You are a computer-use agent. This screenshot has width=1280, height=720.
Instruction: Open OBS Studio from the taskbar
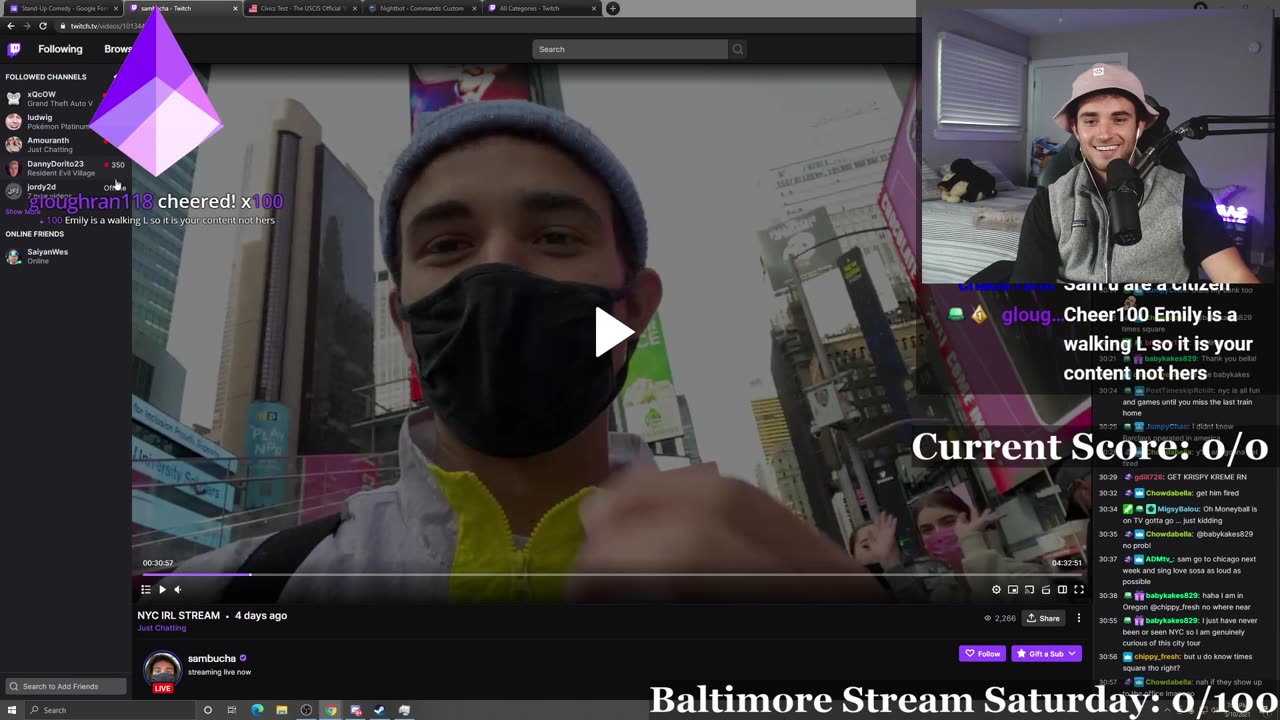[x=306, y=710]
